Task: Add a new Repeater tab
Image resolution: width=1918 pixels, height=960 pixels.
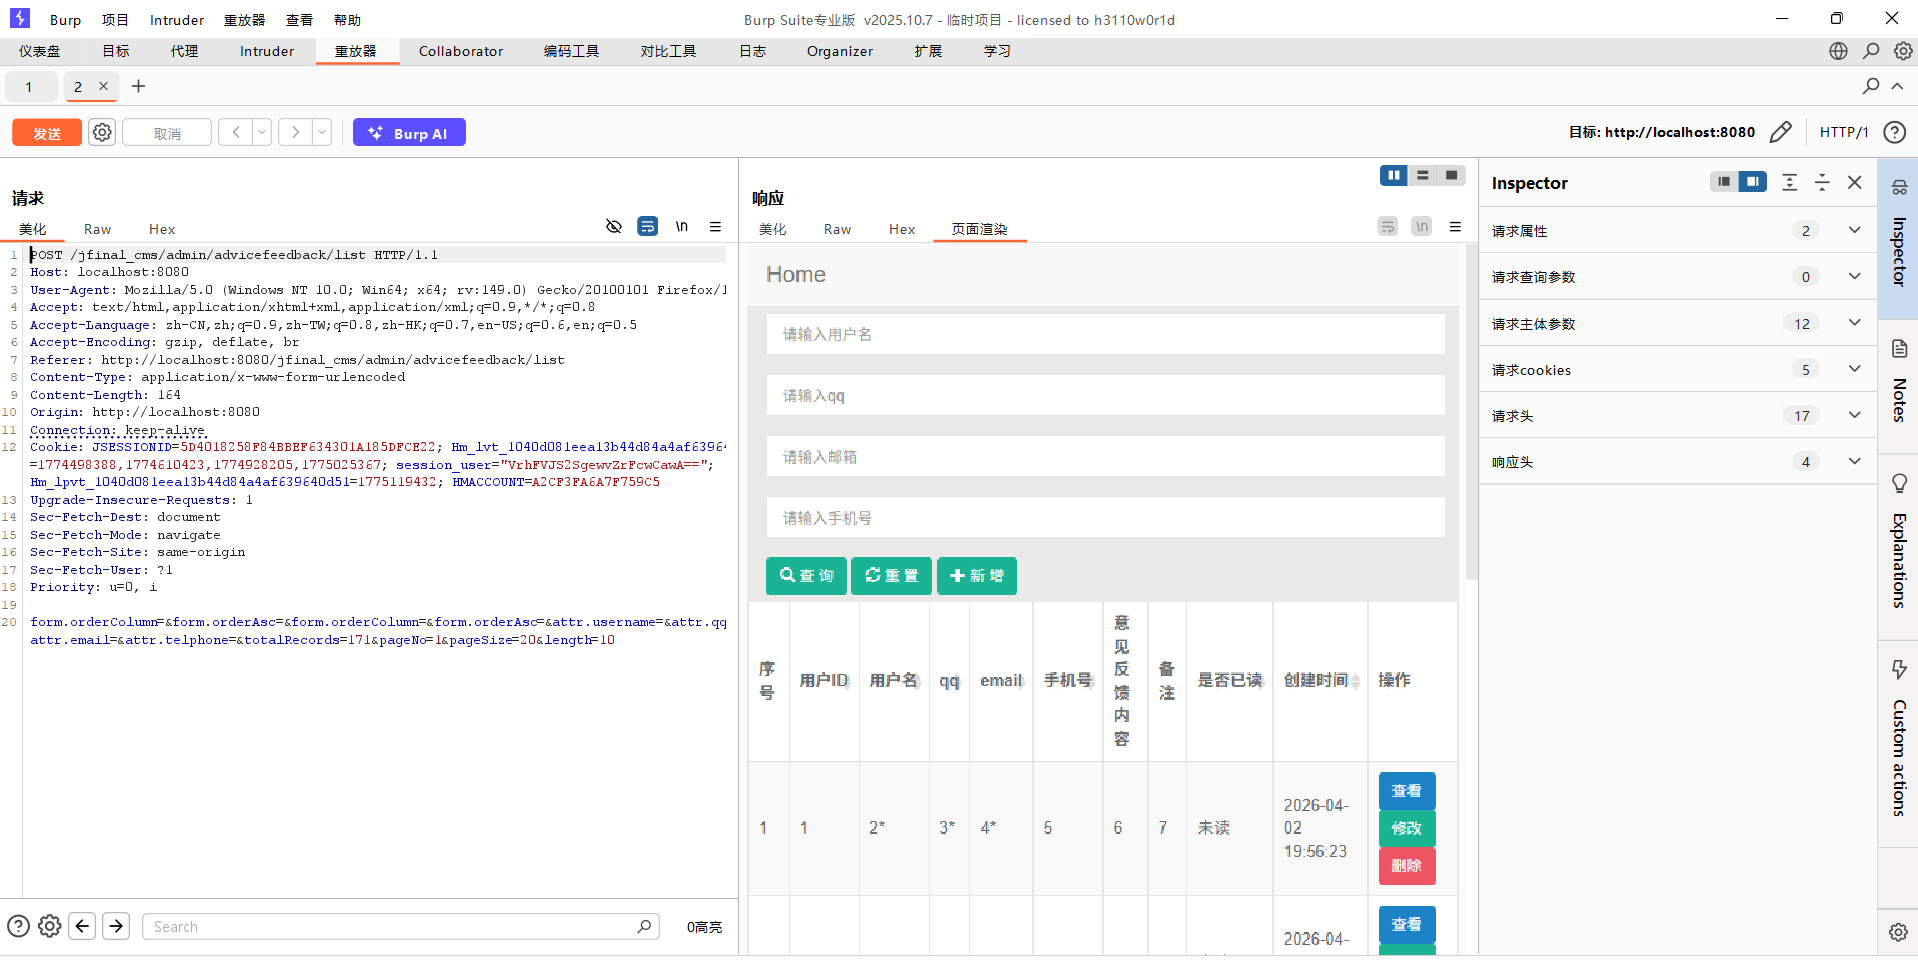Action: pyautogui.click(x=138, y=86)
